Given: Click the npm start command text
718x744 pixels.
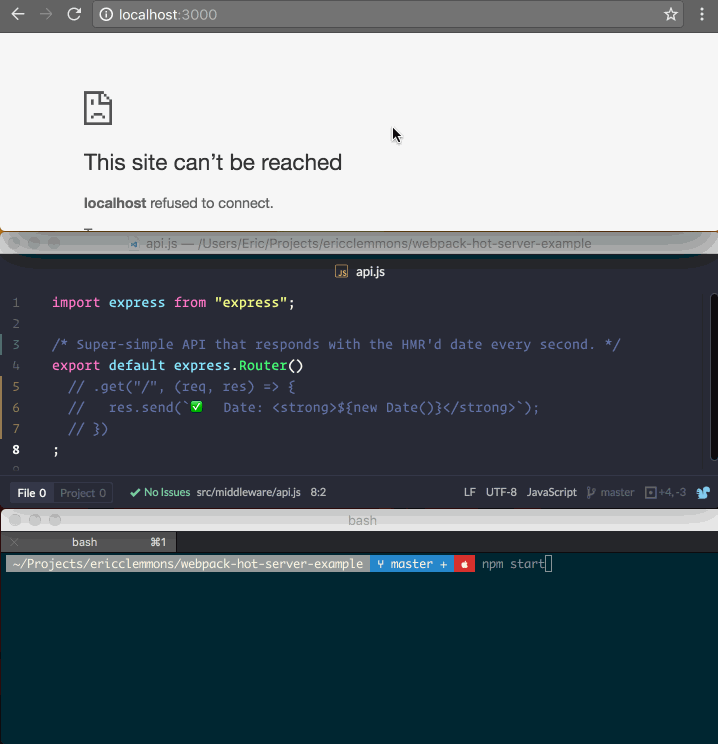Looking at the screenshot, I should click(x=513, y=564).
